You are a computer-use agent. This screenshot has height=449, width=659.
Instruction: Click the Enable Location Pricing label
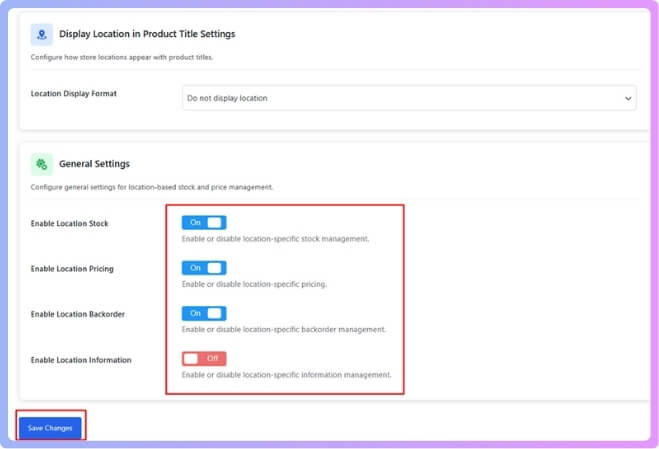pos(72,269)
